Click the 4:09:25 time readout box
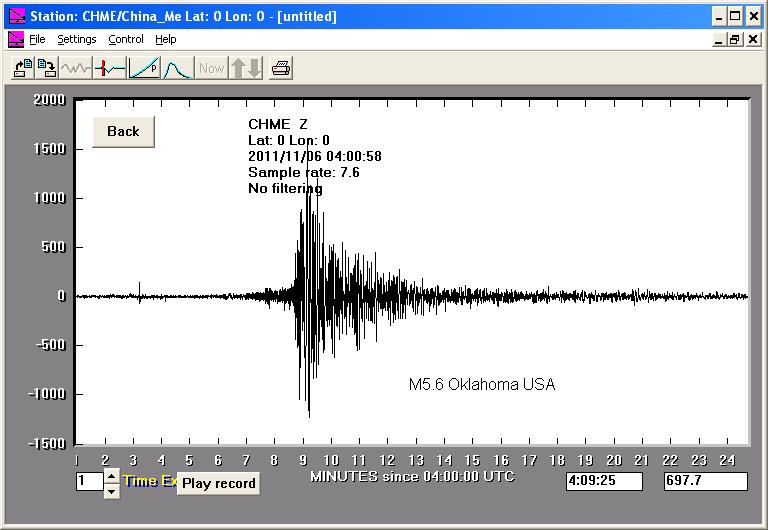Screen dimensions: 768x530 click(606, 482)
